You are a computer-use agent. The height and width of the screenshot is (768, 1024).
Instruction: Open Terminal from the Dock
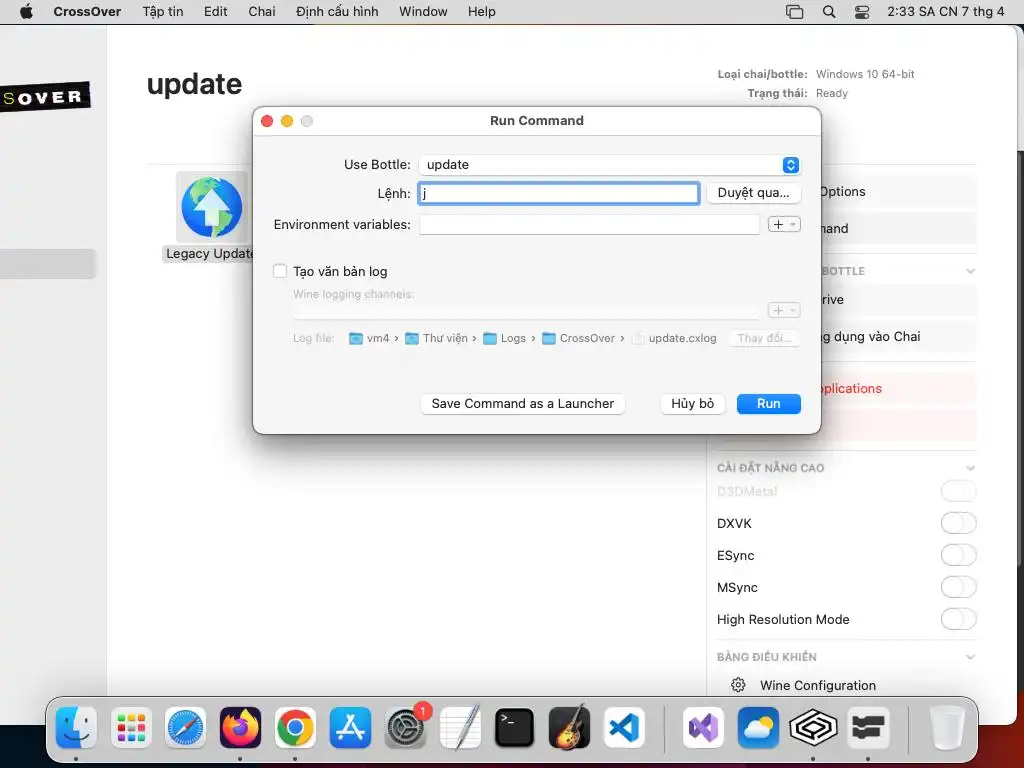[x=515, y=727]
